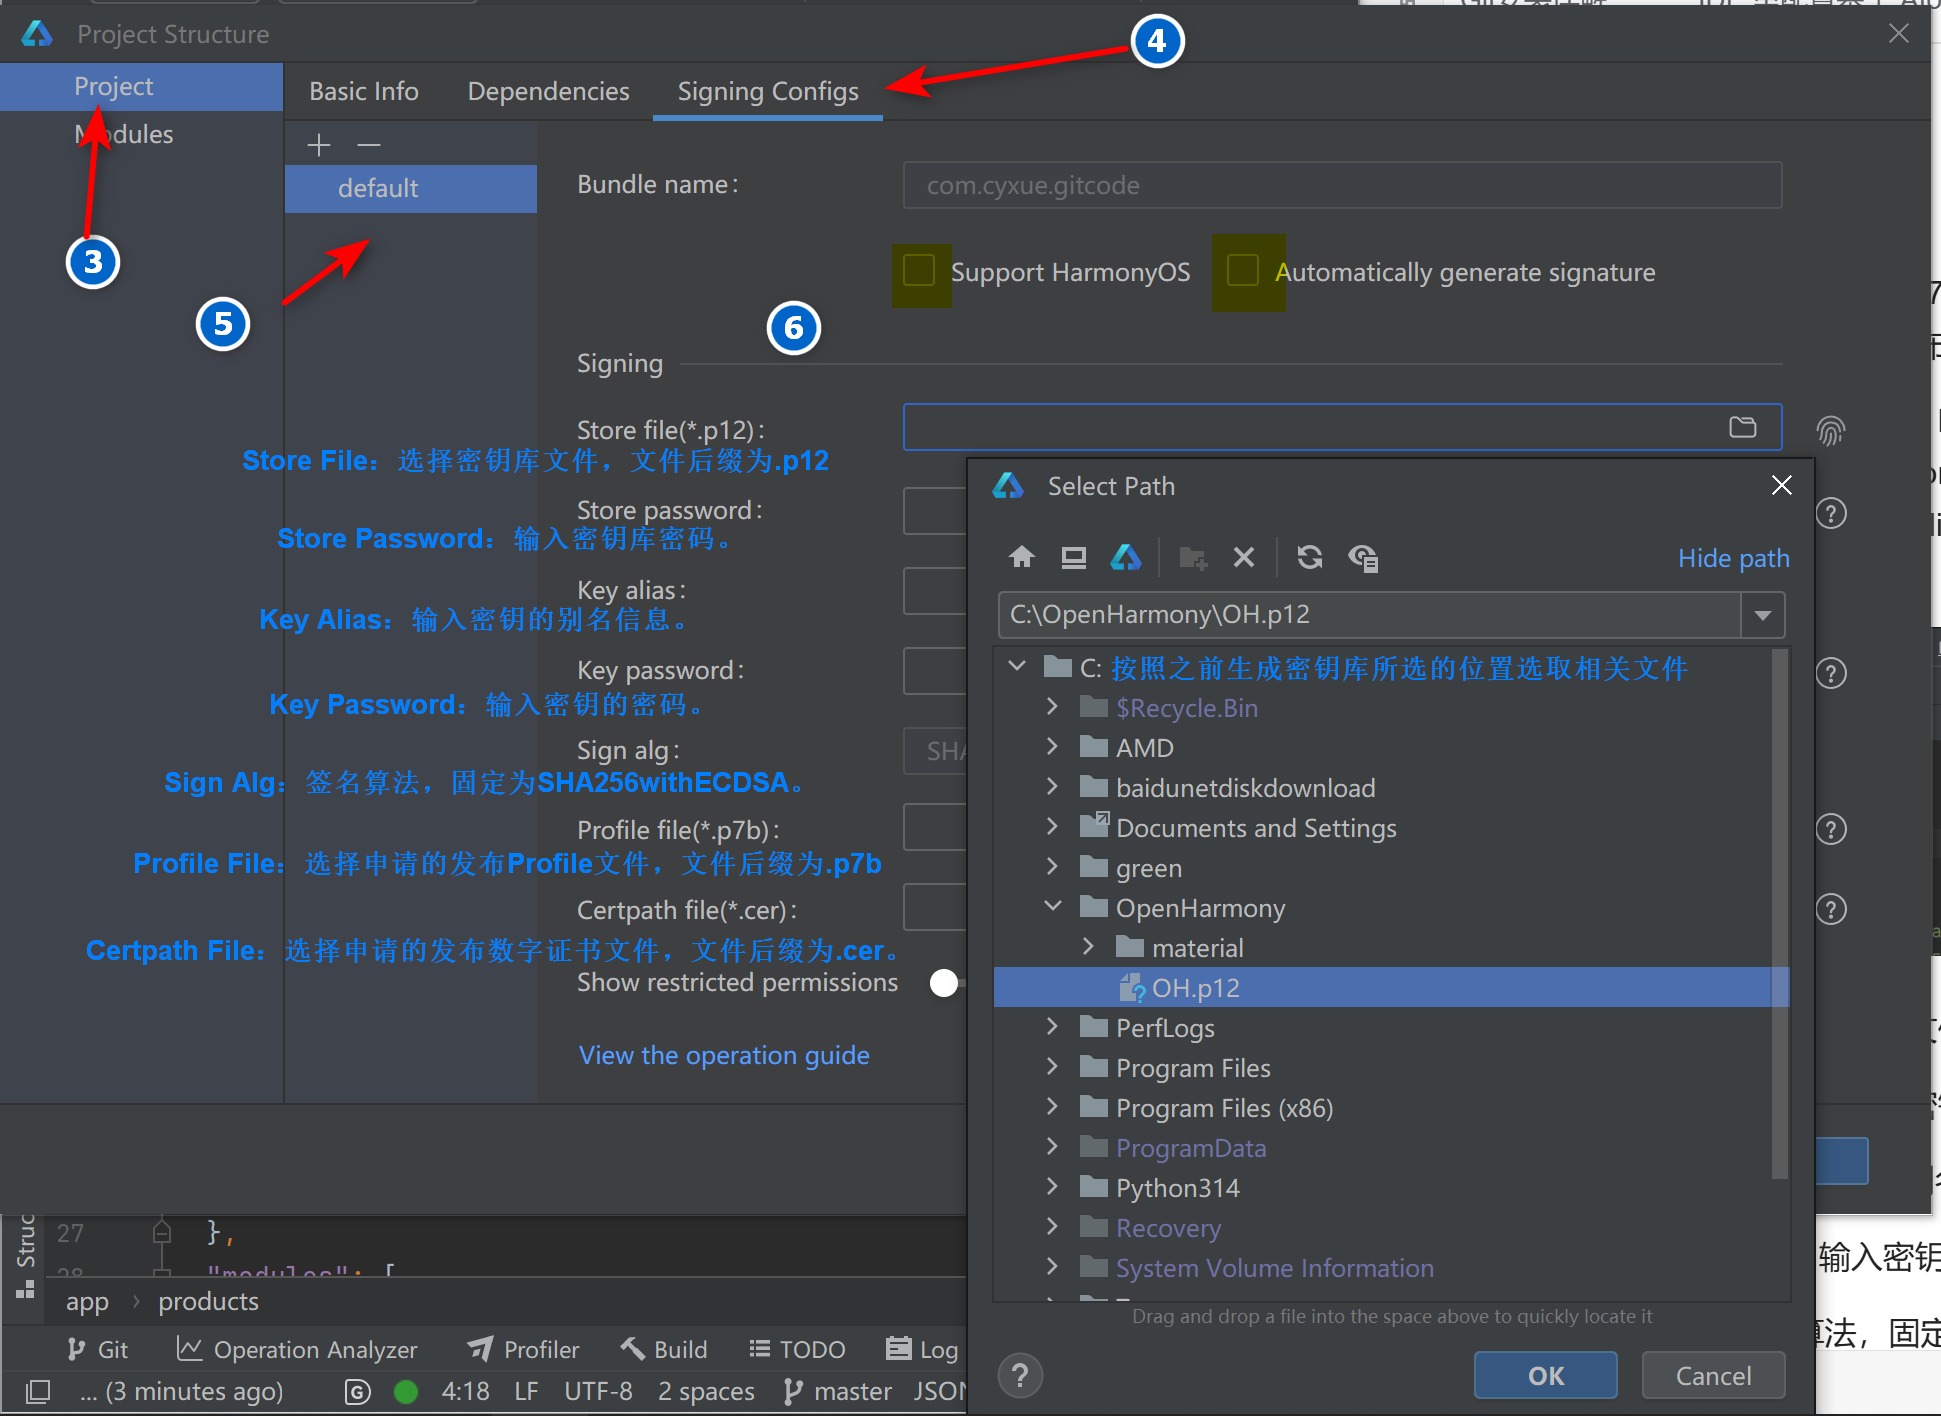Collapse the OpenHarmony folder
Viewport: 1941px width, 1416px height.
tap(1052, 906)
